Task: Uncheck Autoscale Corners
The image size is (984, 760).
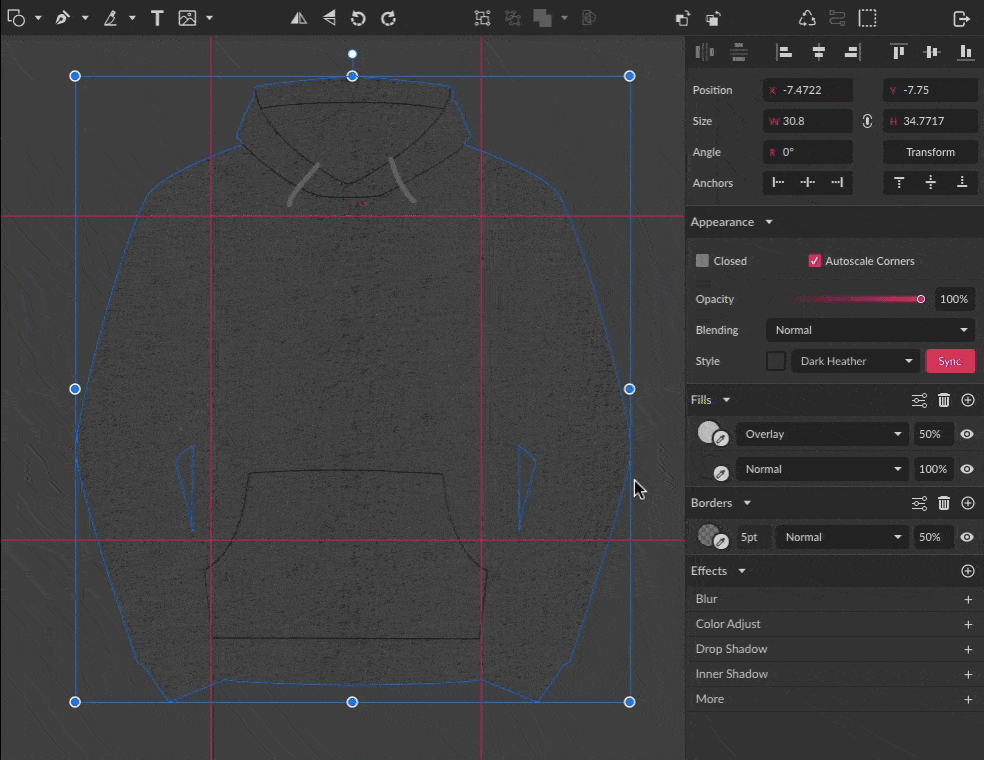Action: pos(815,261)
